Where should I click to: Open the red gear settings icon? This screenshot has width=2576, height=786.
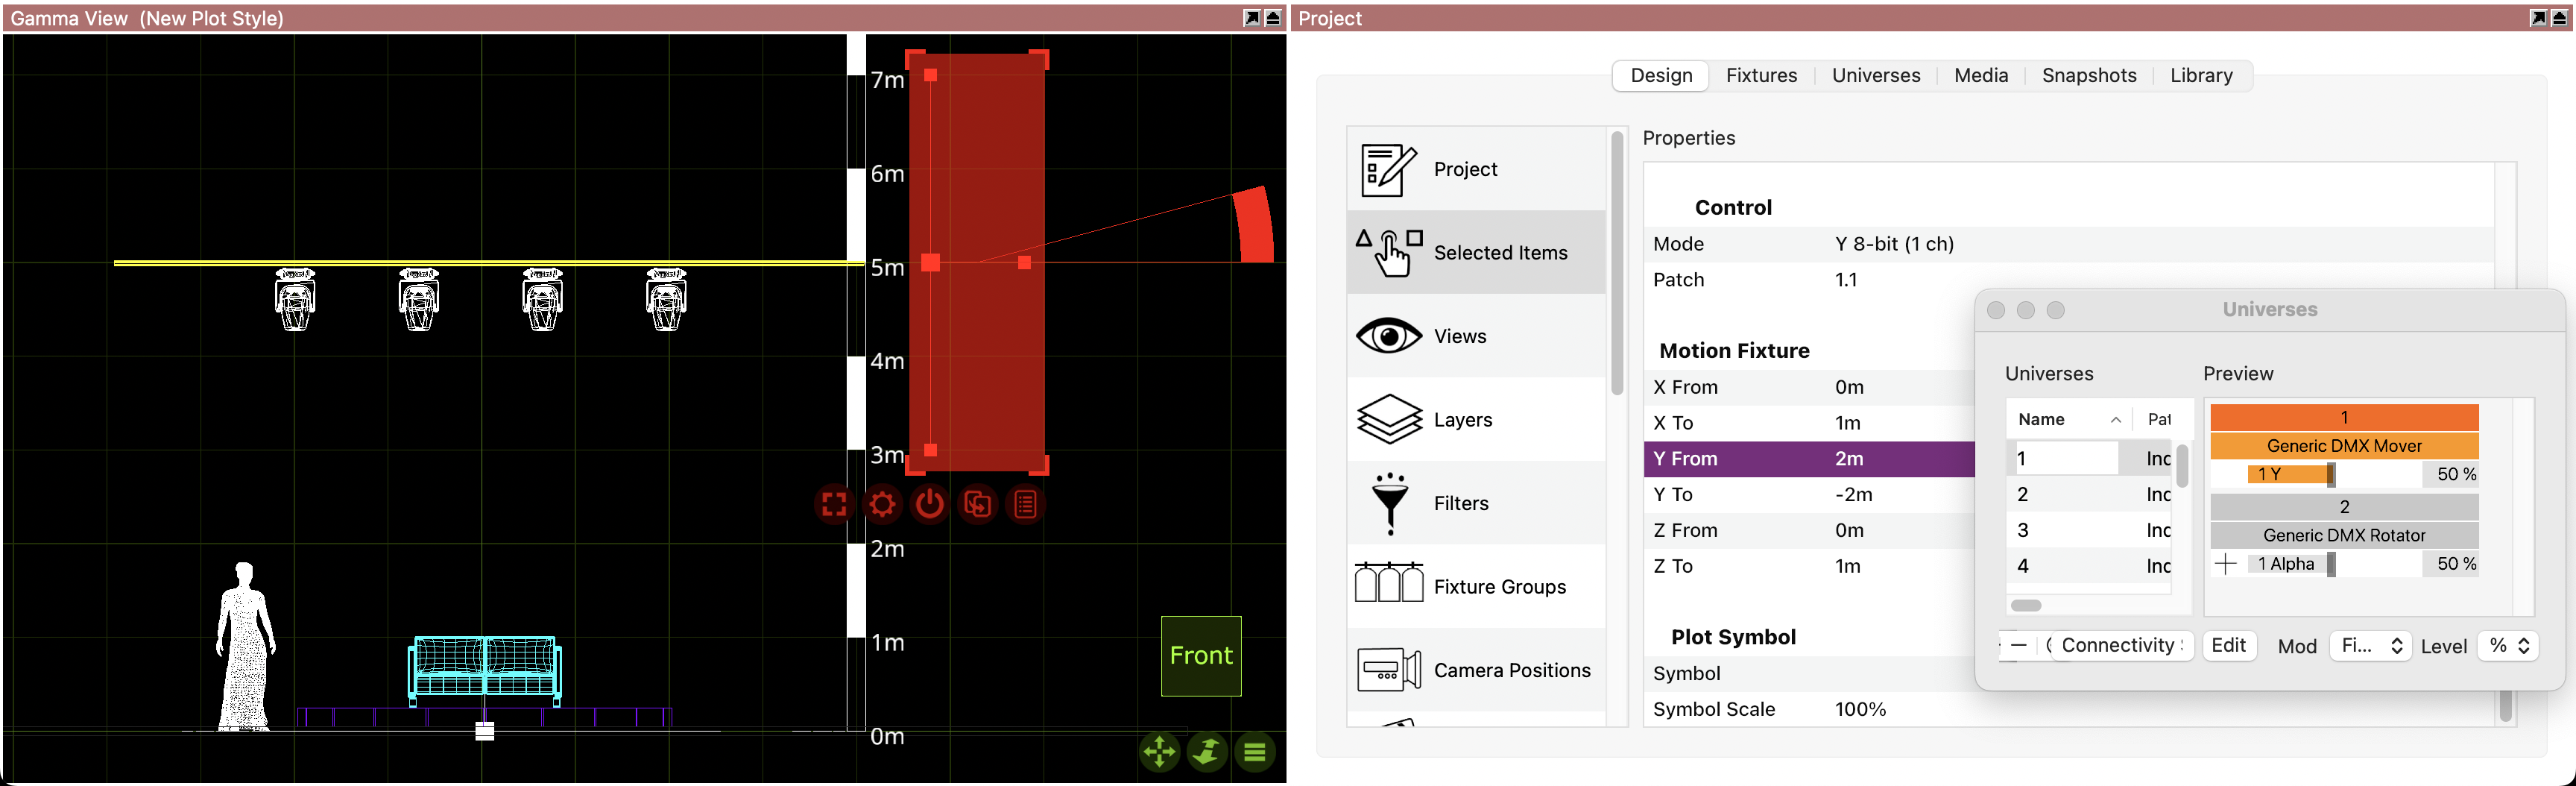click(881, 504)
